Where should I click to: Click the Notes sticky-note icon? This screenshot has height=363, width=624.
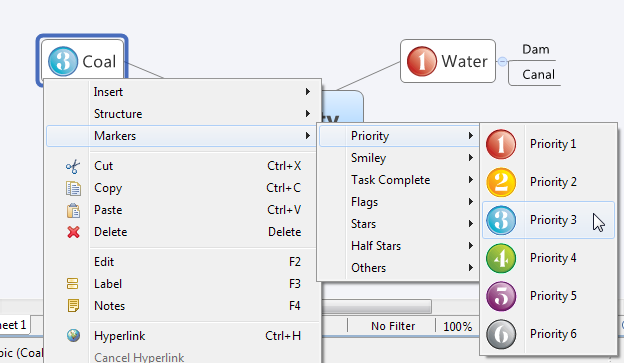click(73, 306)
